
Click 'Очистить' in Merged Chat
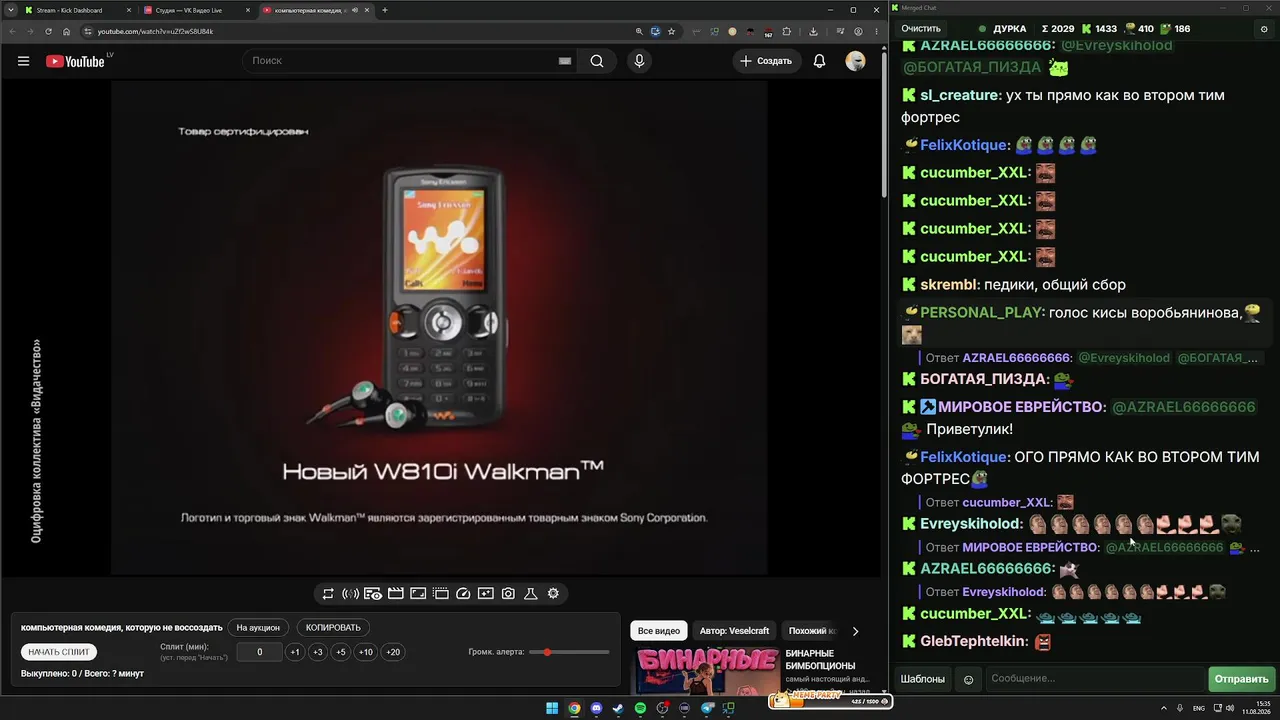point(921,29)
